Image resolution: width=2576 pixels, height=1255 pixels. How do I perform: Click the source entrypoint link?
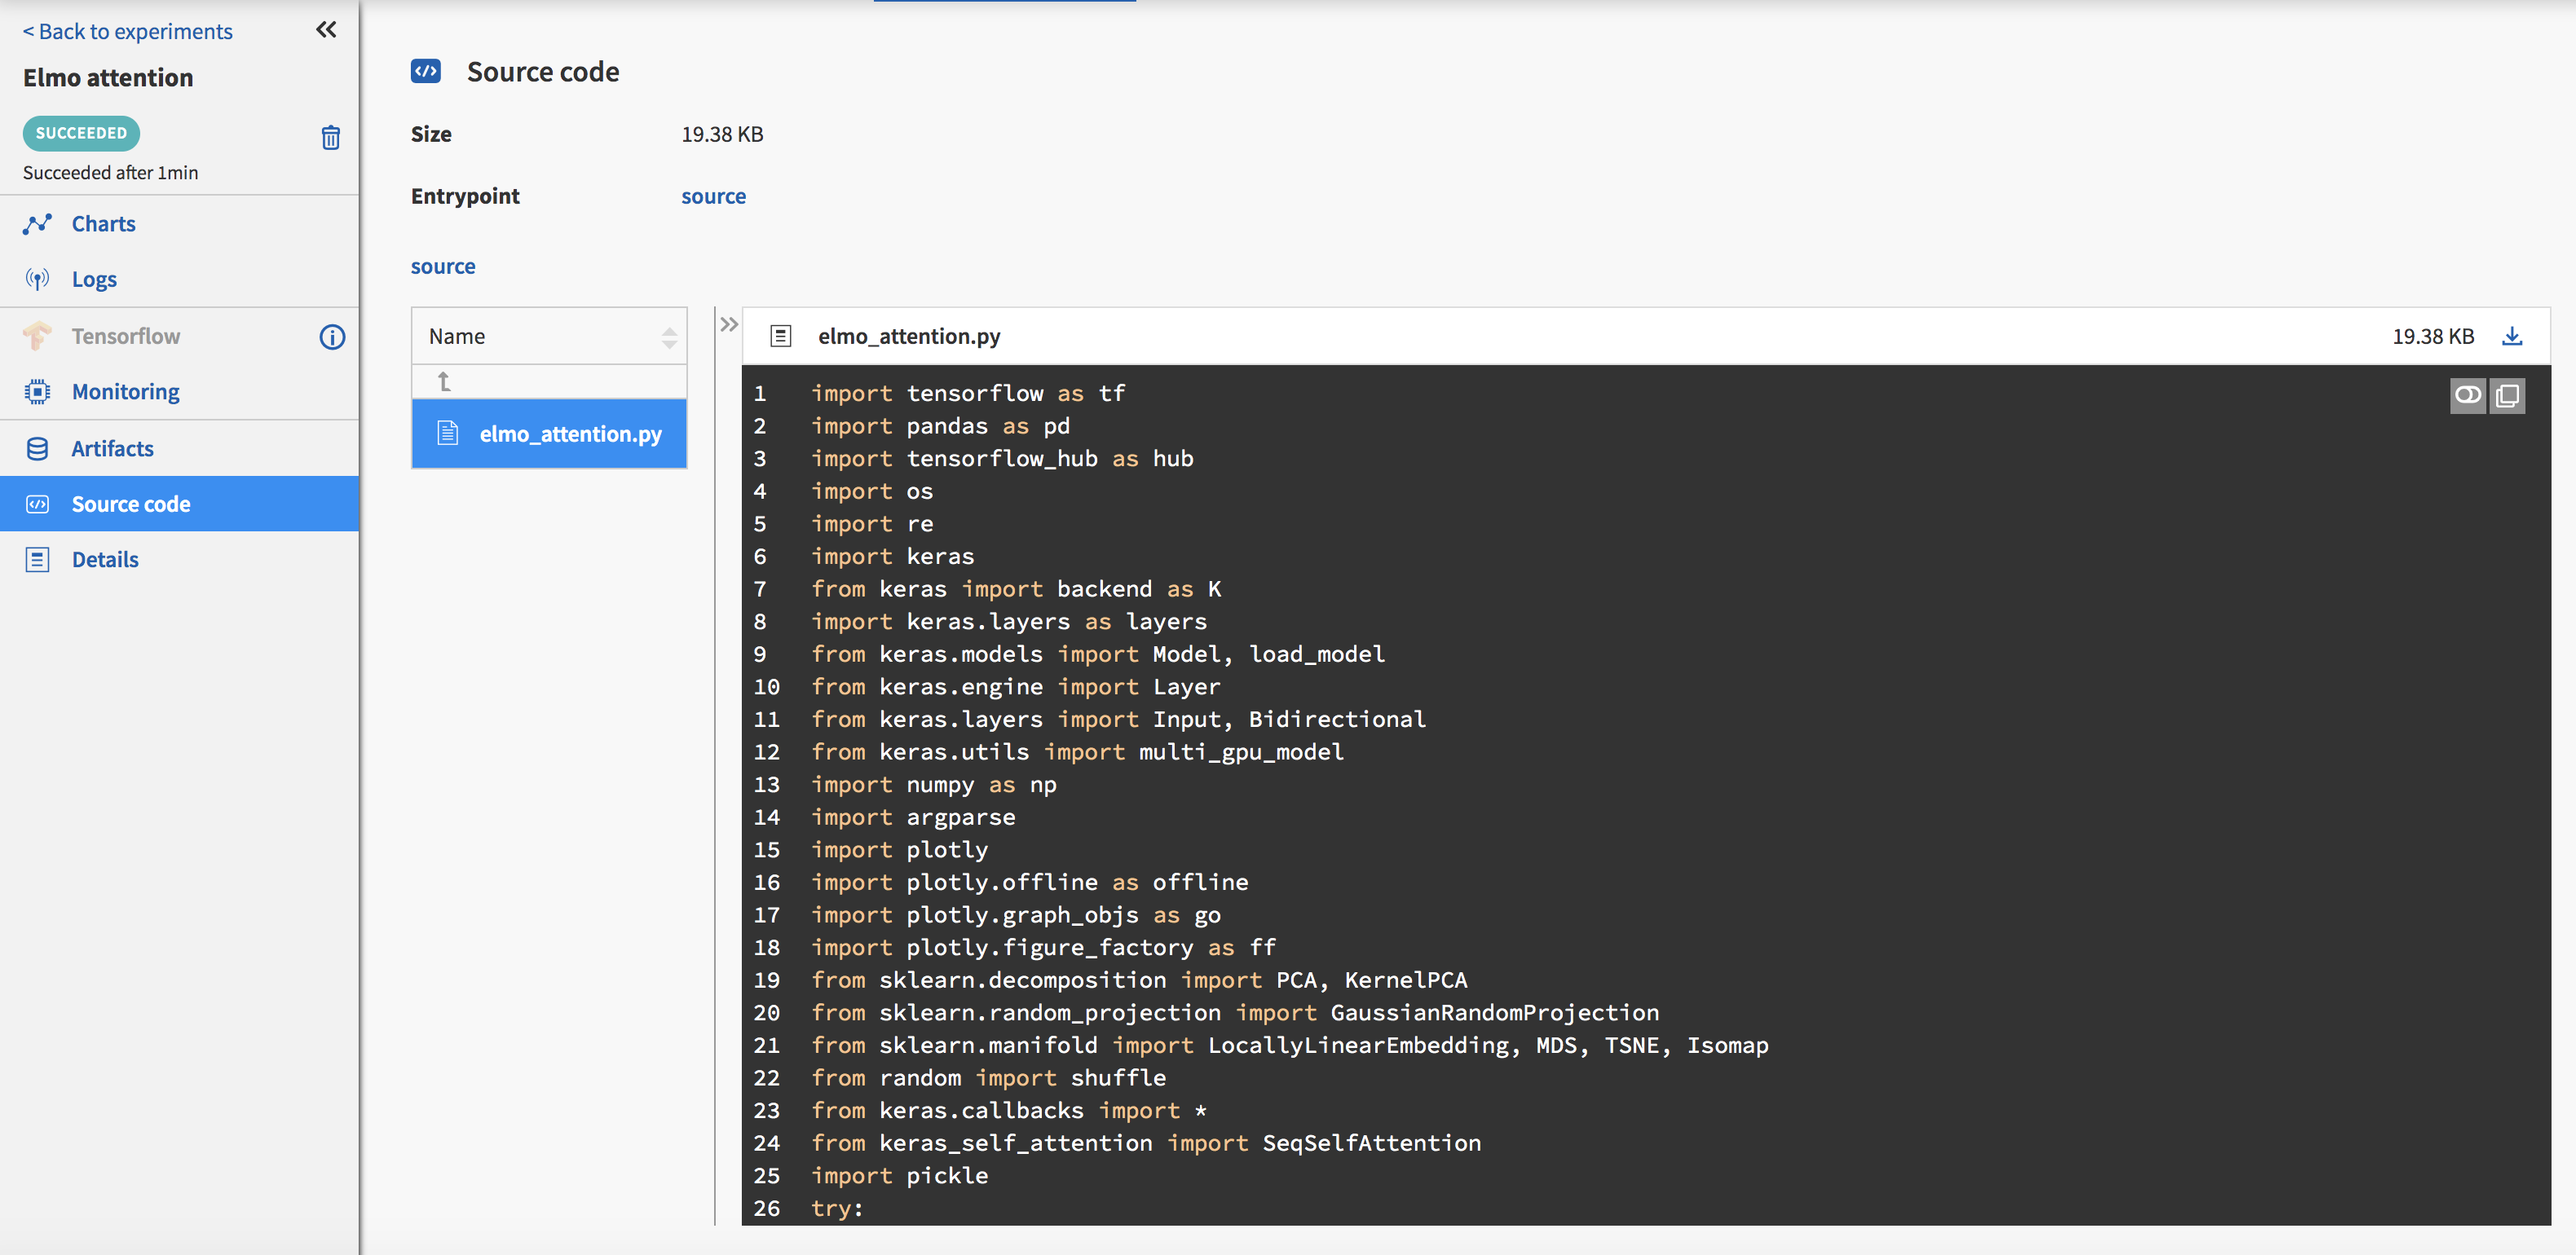(713, 196)
